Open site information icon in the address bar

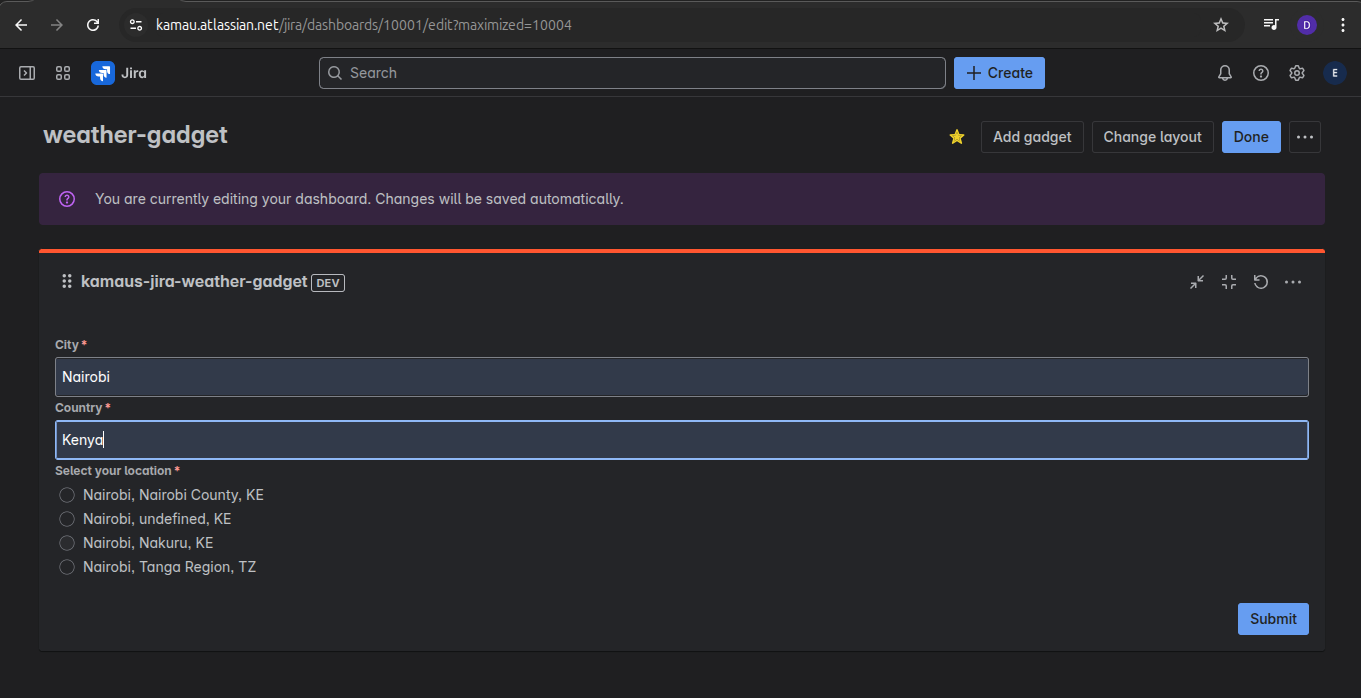[x=137, y=25]
